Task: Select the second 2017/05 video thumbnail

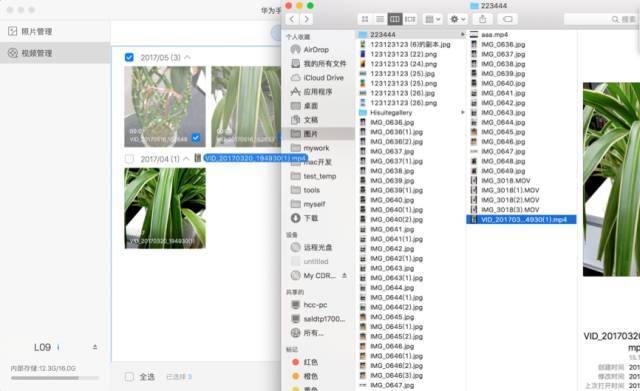Action: pyautogui.click(x=246, y=107)
